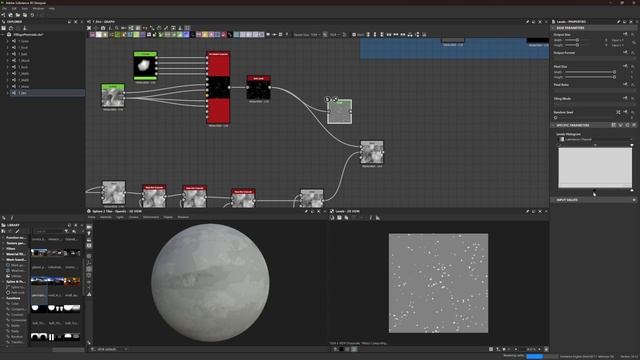Click the white uniform color node icon in palette

click(99, 35)
